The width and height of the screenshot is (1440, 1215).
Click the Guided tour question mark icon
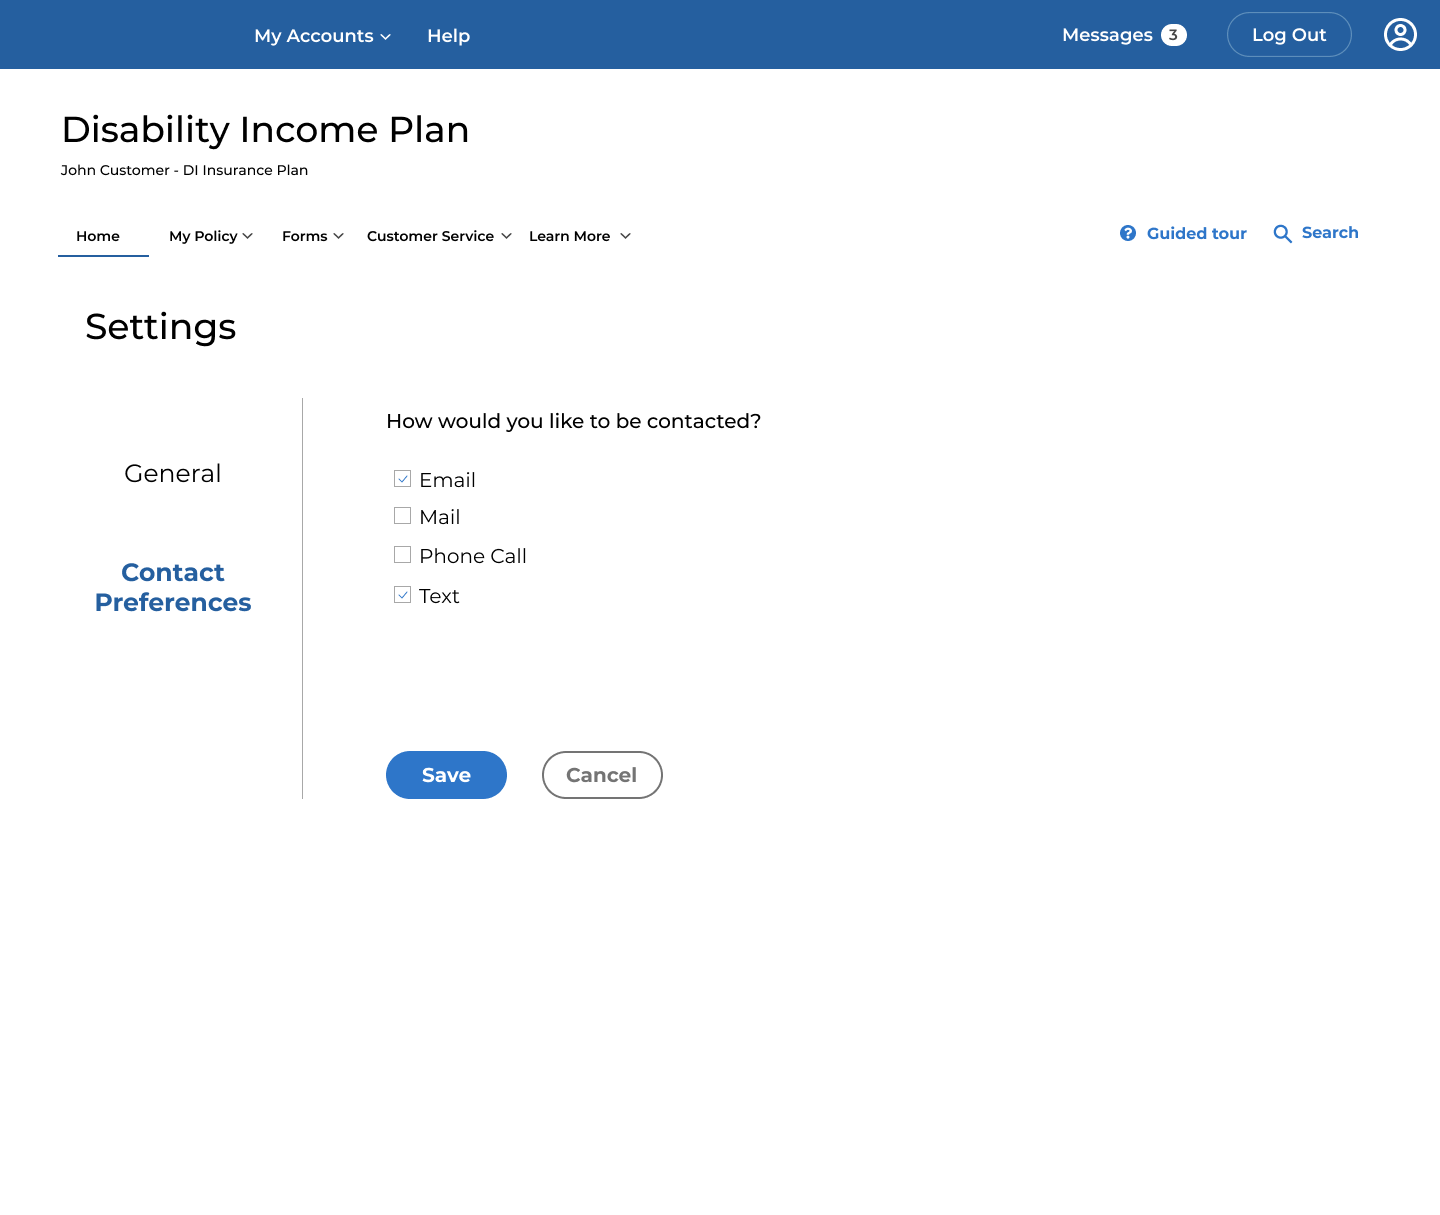pos(1128,233)
